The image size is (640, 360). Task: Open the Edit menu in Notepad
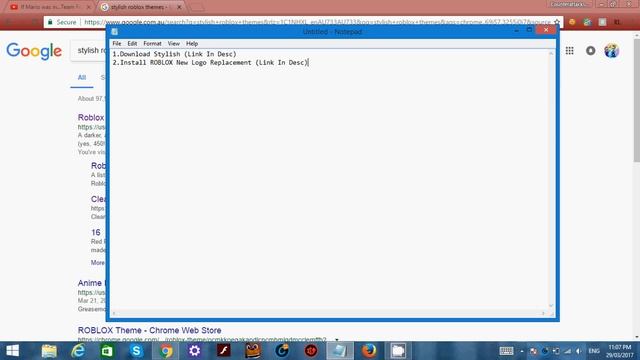pos(132,44)
